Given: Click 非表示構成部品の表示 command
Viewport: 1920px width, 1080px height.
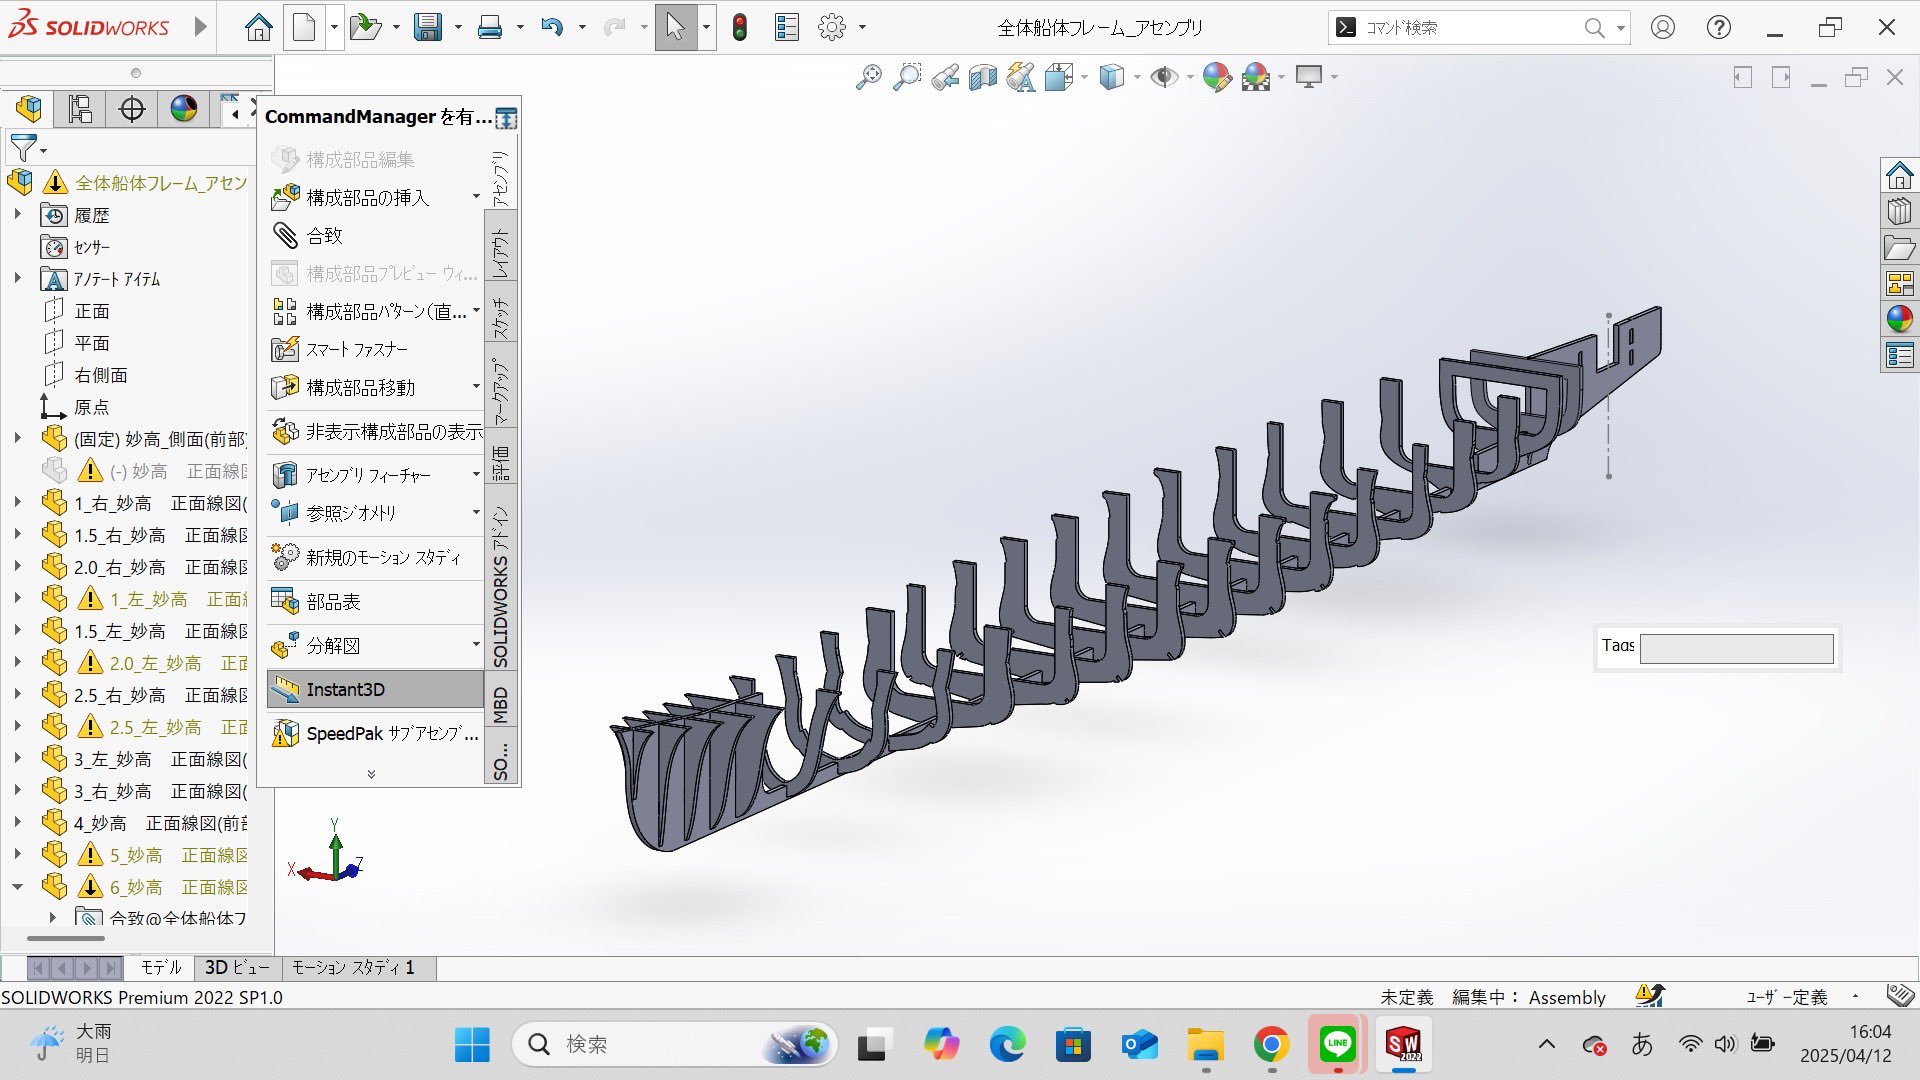Looking at the screenshot, I should (377, 431).
